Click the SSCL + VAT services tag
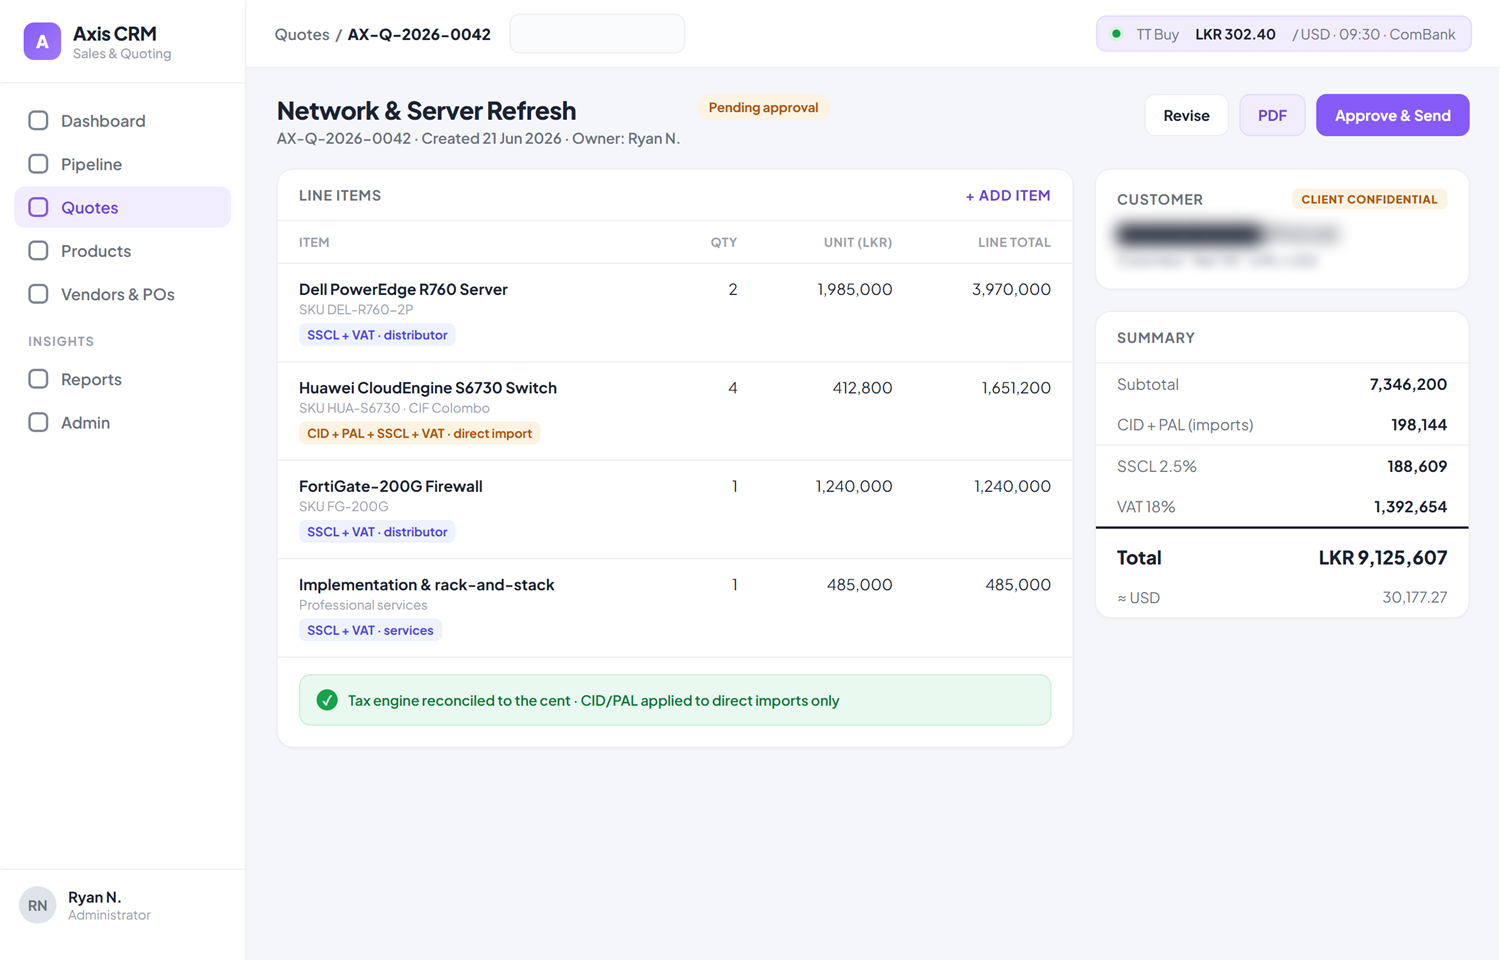 [x=370, y=630]
